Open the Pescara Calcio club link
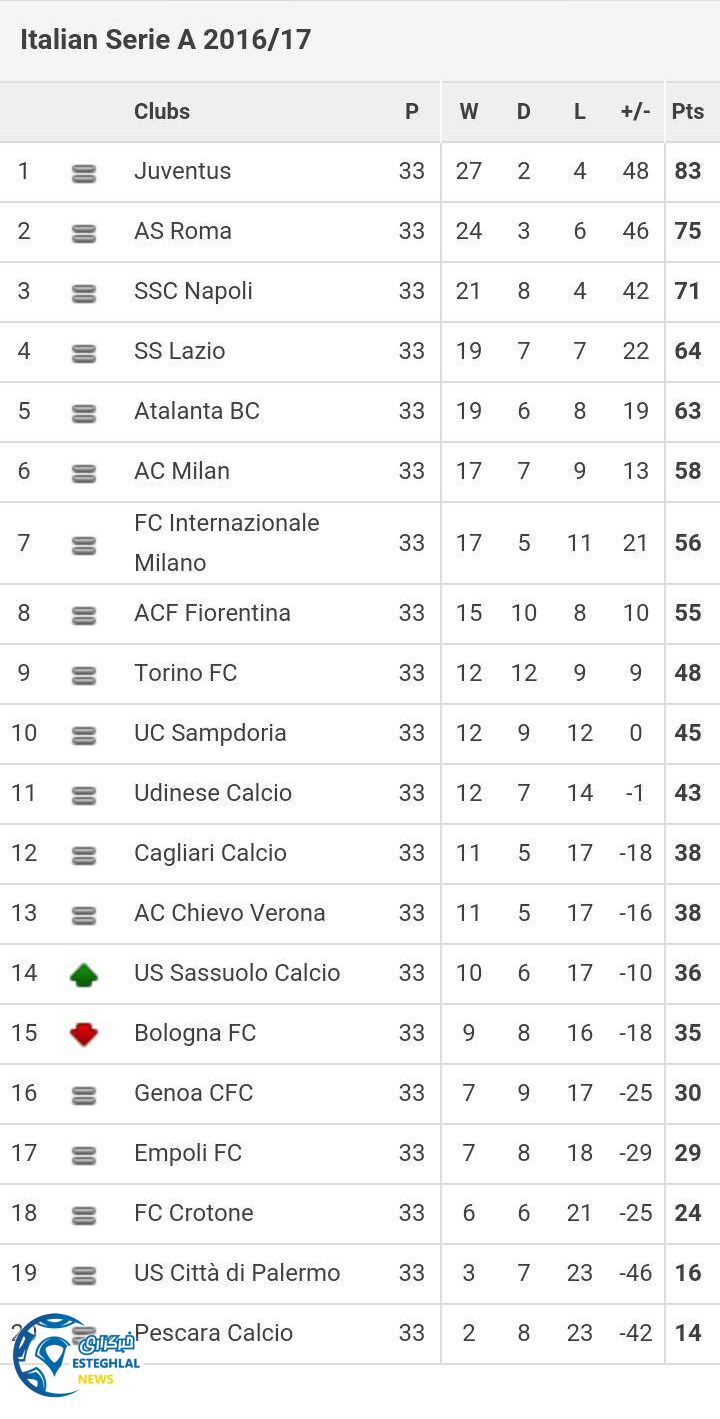The height and width of the screenshot is (1419, 720). click(x=214, y=1333)
